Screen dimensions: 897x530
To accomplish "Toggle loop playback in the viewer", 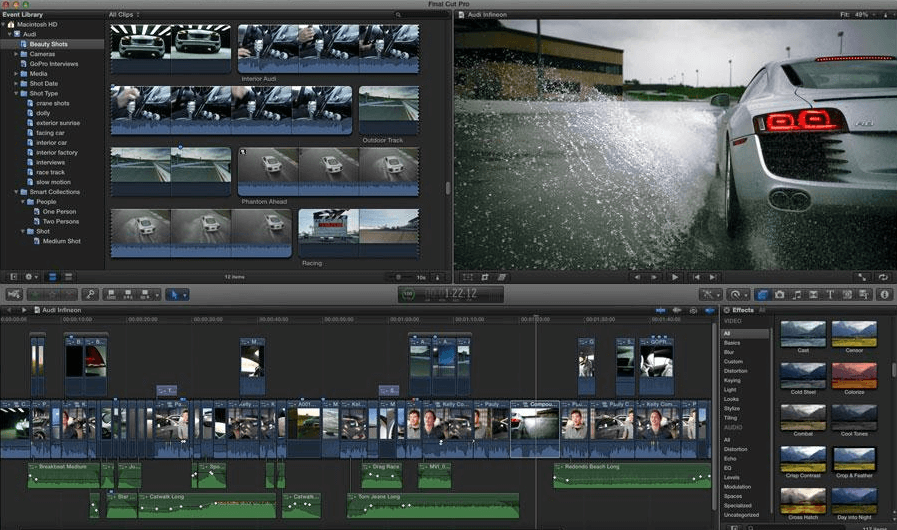I will [x=883, y=277].
